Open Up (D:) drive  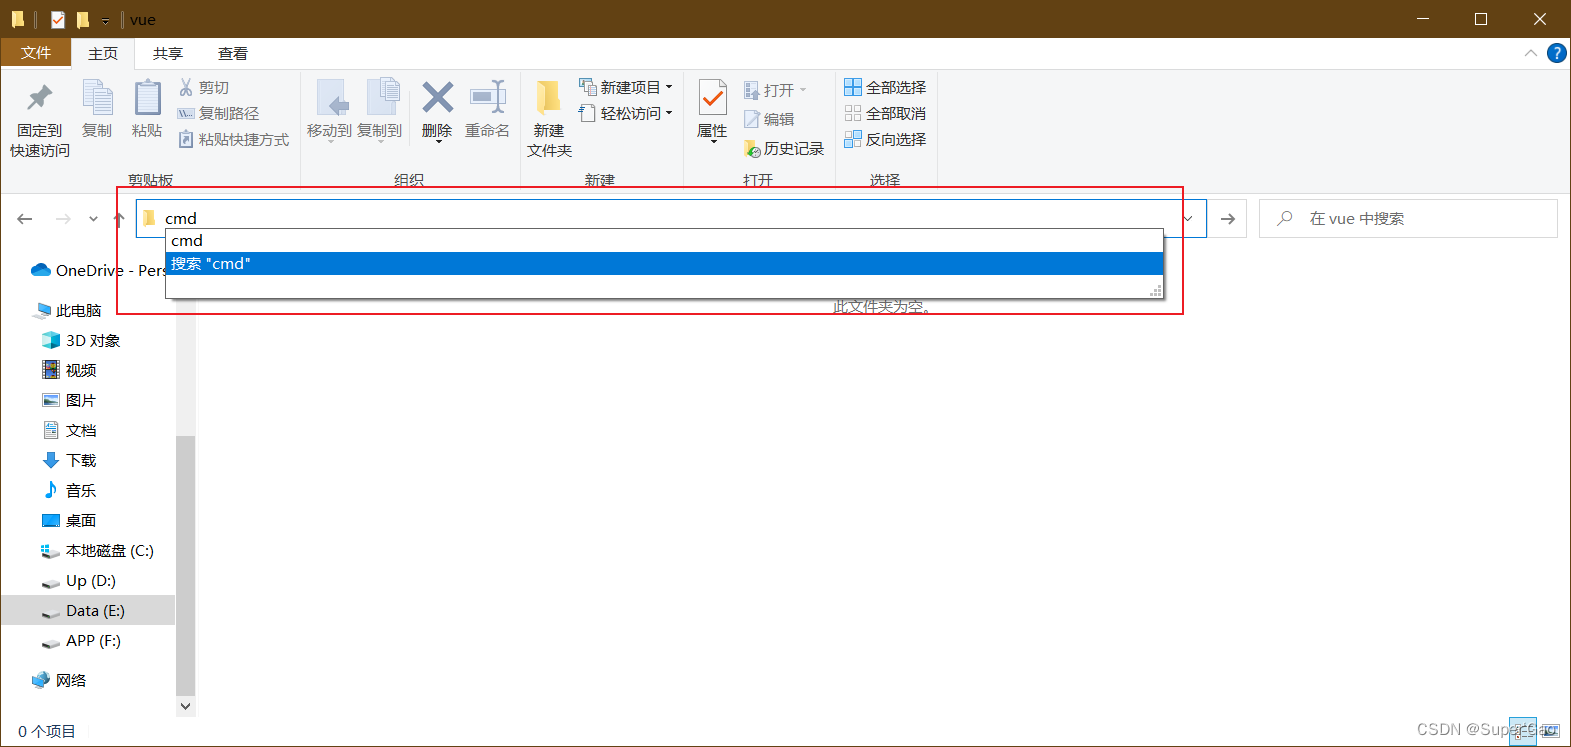point(79,581)
